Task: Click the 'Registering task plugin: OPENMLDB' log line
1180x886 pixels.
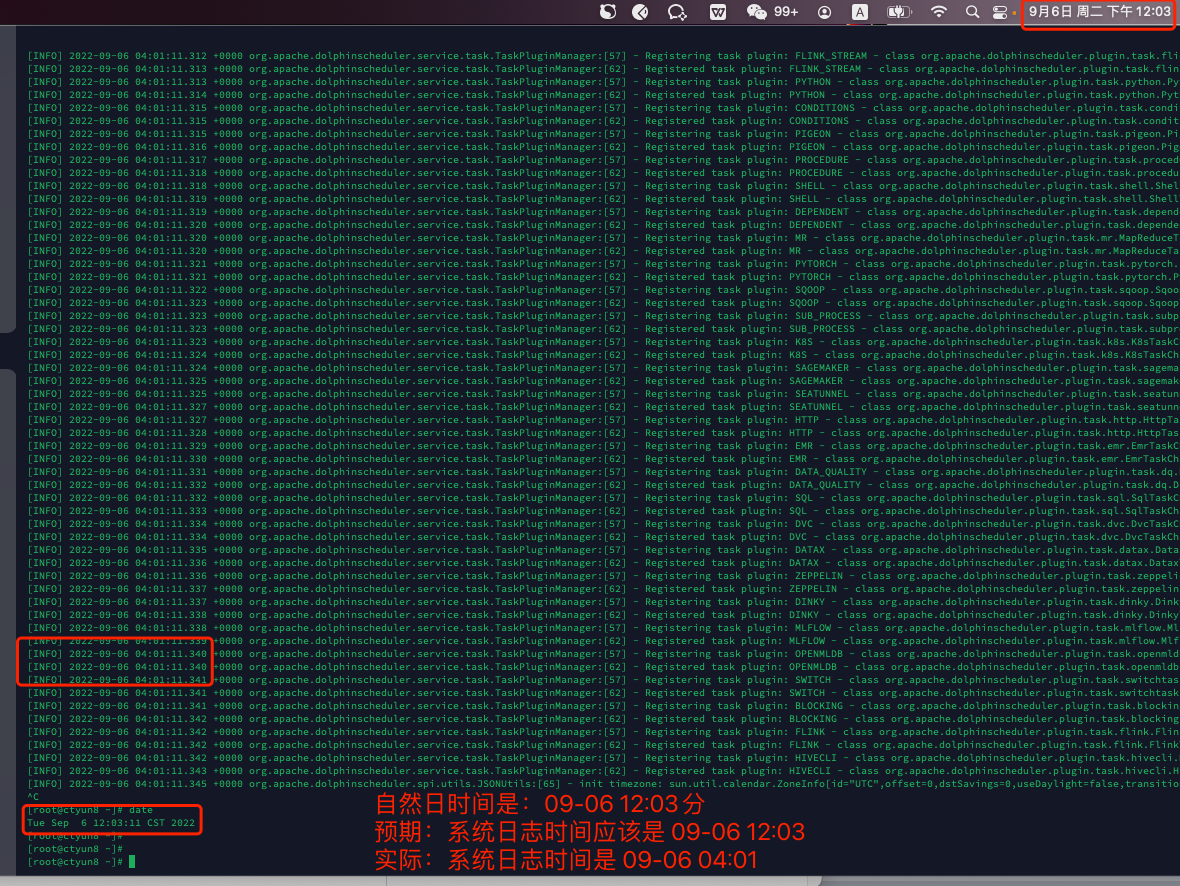Action: pos(604,653)
